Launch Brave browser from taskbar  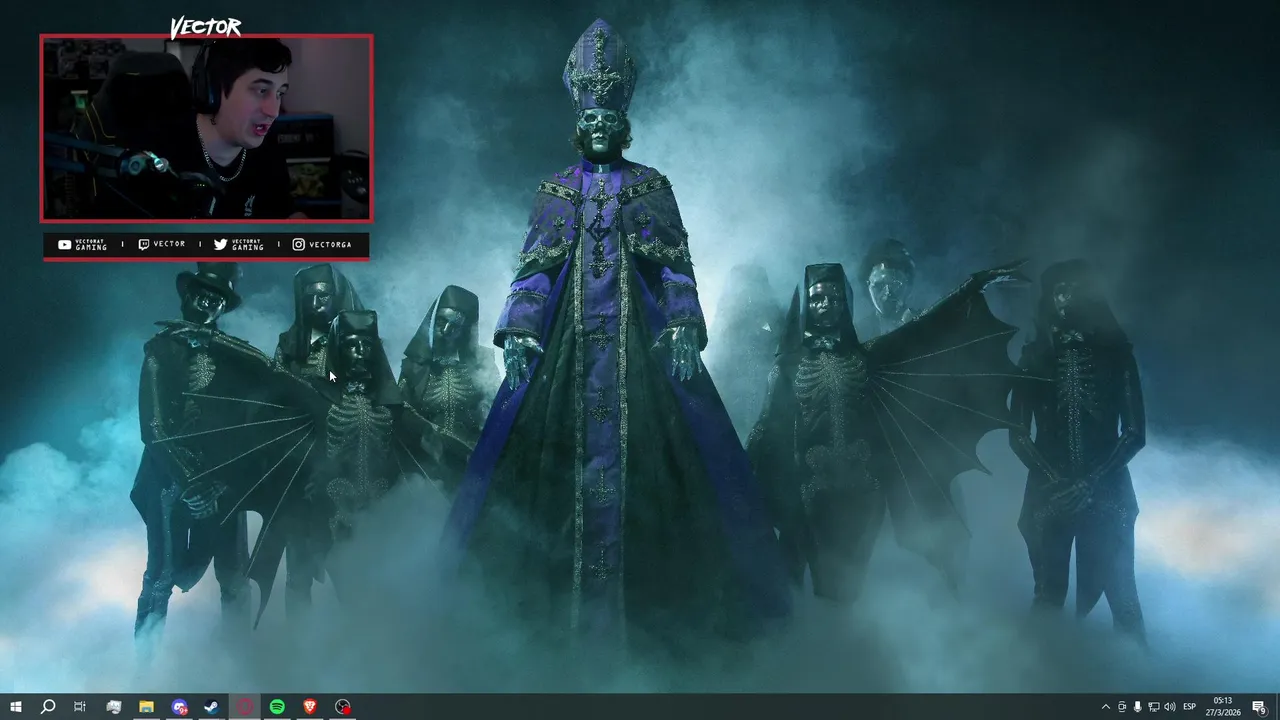point(310,707)
